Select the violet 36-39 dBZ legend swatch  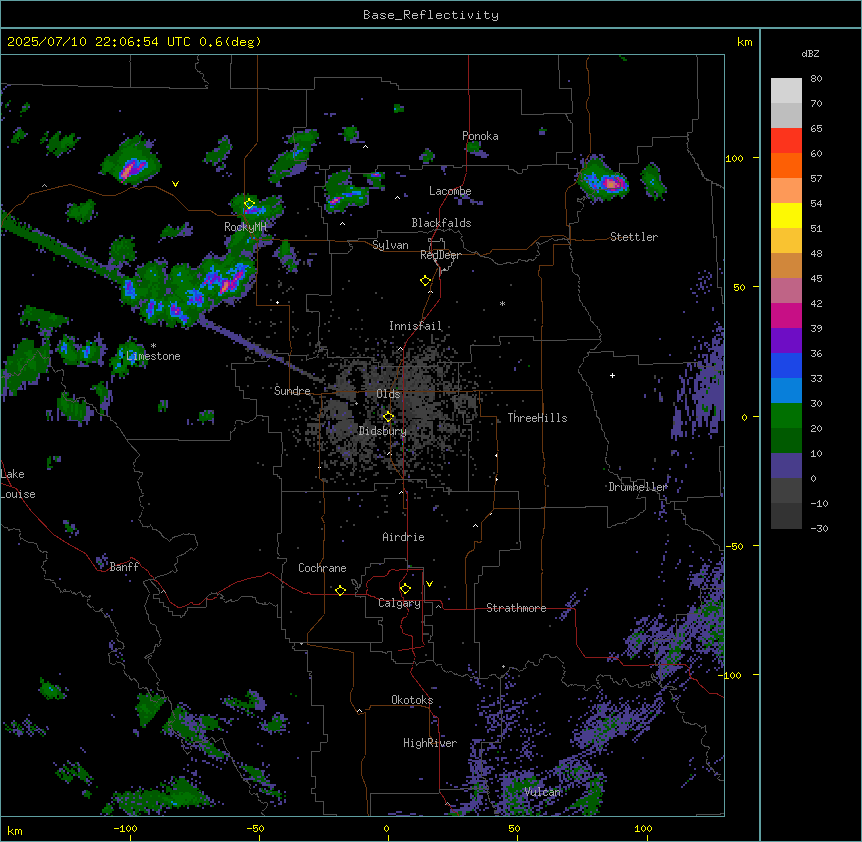(x=786, y=340)
